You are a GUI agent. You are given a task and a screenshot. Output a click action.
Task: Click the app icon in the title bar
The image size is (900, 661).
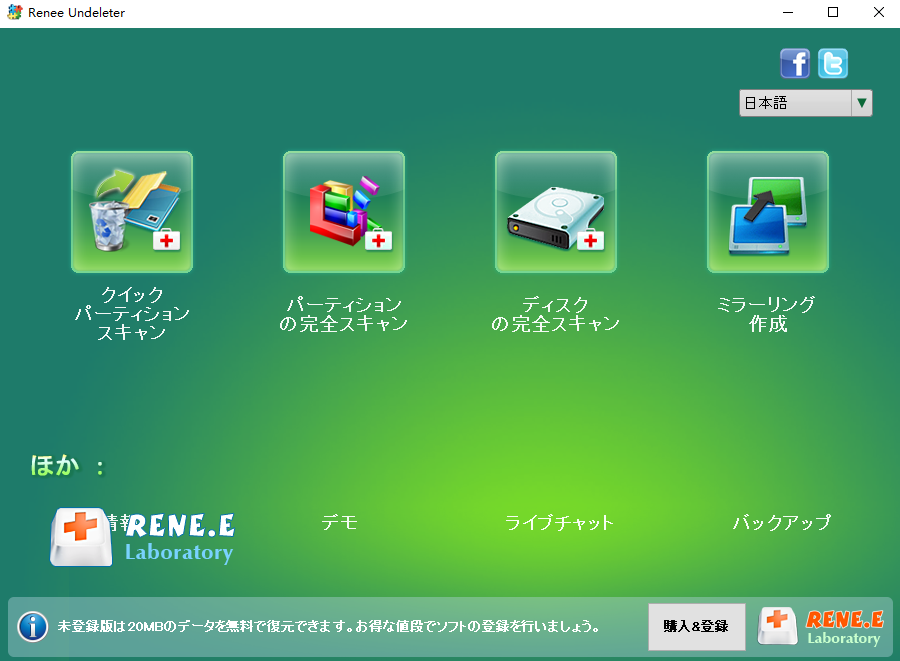(14, 12)
